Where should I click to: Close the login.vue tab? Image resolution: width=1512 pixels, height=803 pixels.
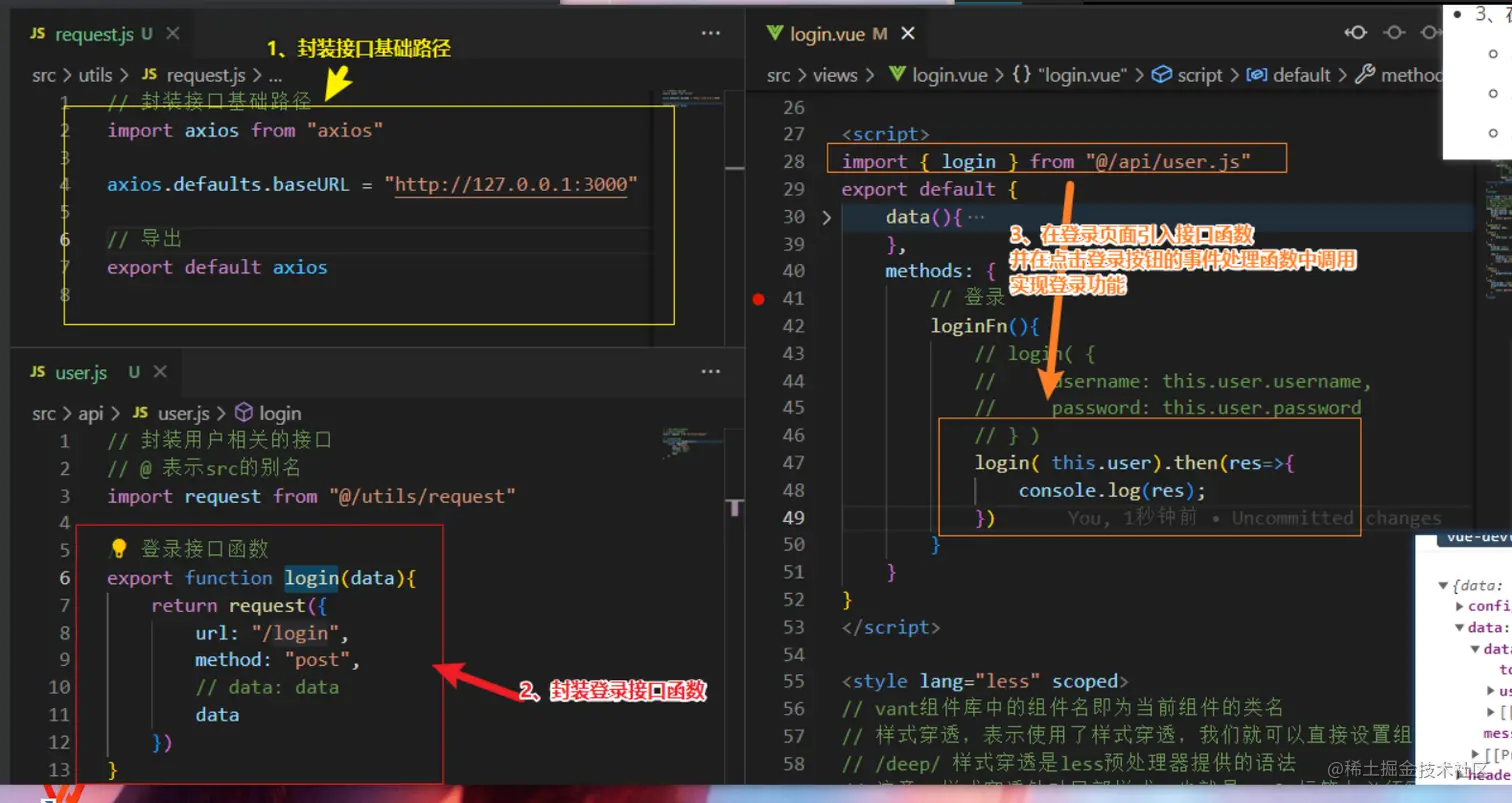(908, 33)
